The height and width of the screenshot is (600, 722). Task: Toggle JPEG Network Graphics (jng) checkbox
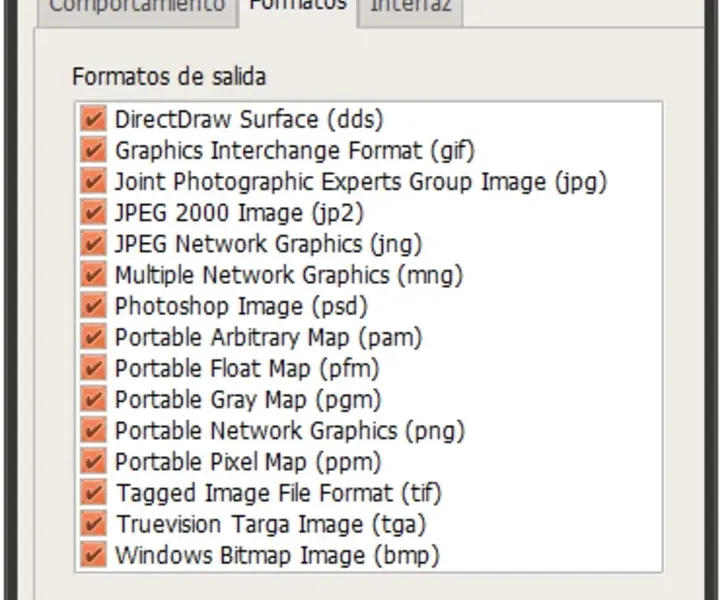(93, 243)
